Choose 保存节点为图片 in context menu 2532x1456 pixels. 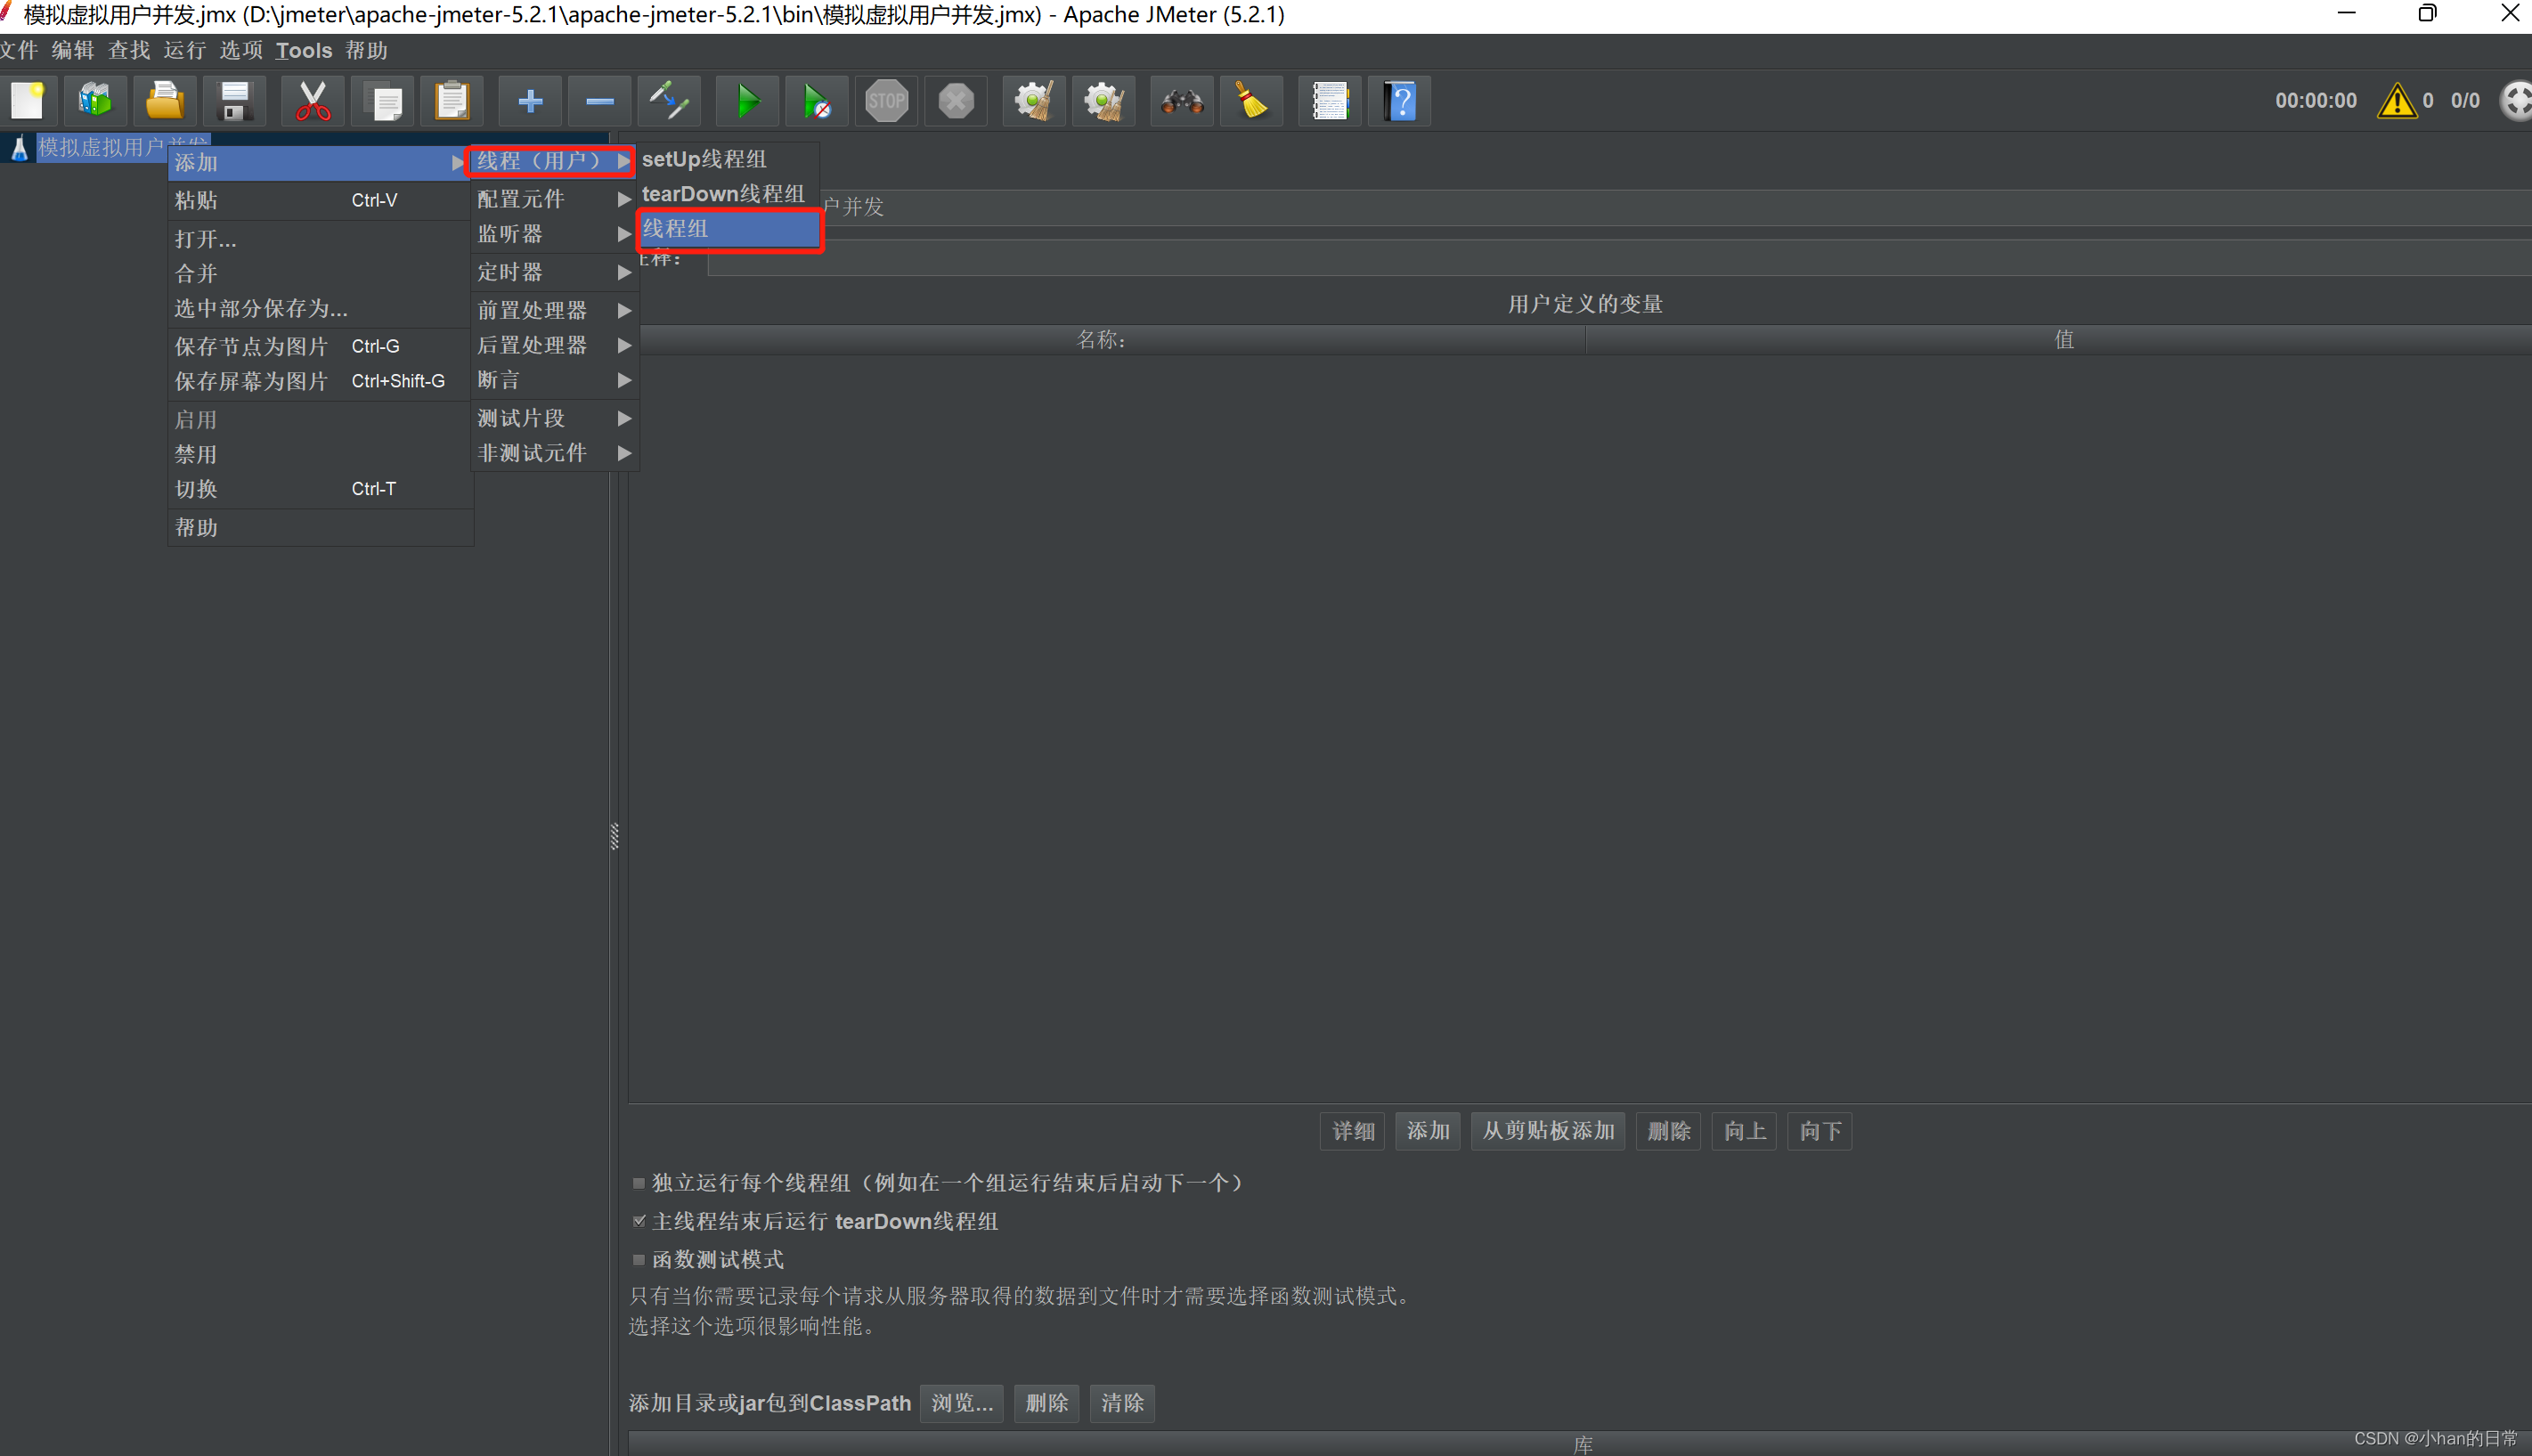click(x=319, y=346)
